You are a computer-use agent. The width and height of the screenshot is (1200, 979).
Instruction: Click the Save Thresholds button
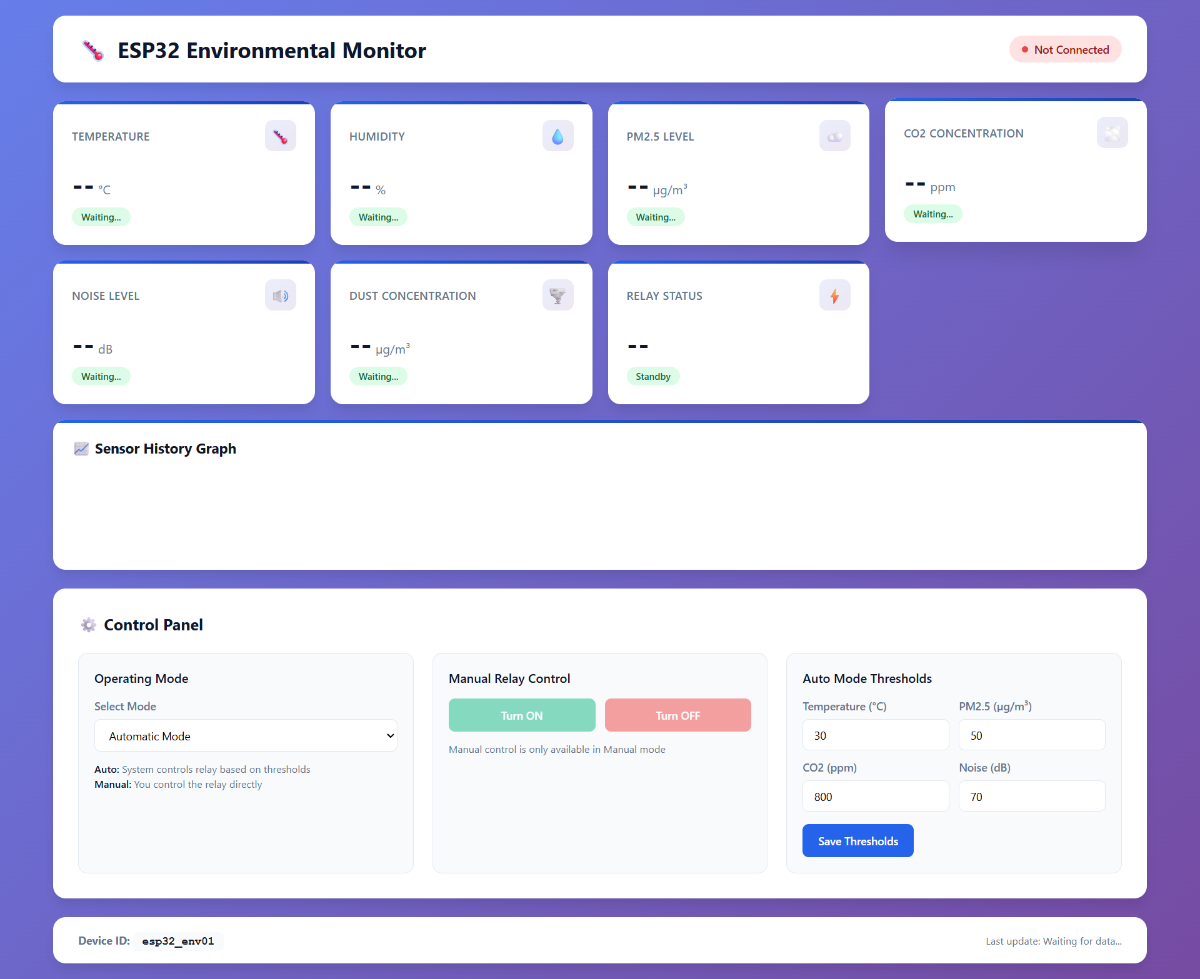point(858,841)
